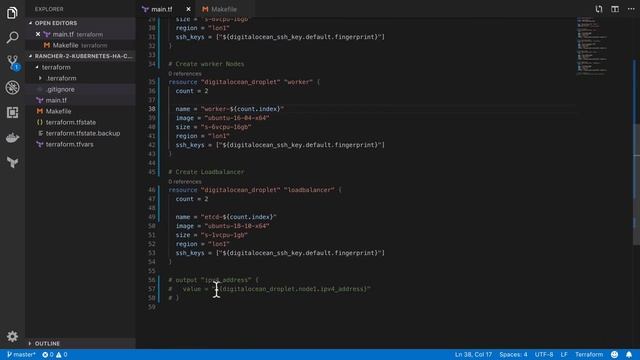This screenshot has height=360, width=640.
Task: Click on name = "worker-${count.index}" line
Action: tap(229, 109)
